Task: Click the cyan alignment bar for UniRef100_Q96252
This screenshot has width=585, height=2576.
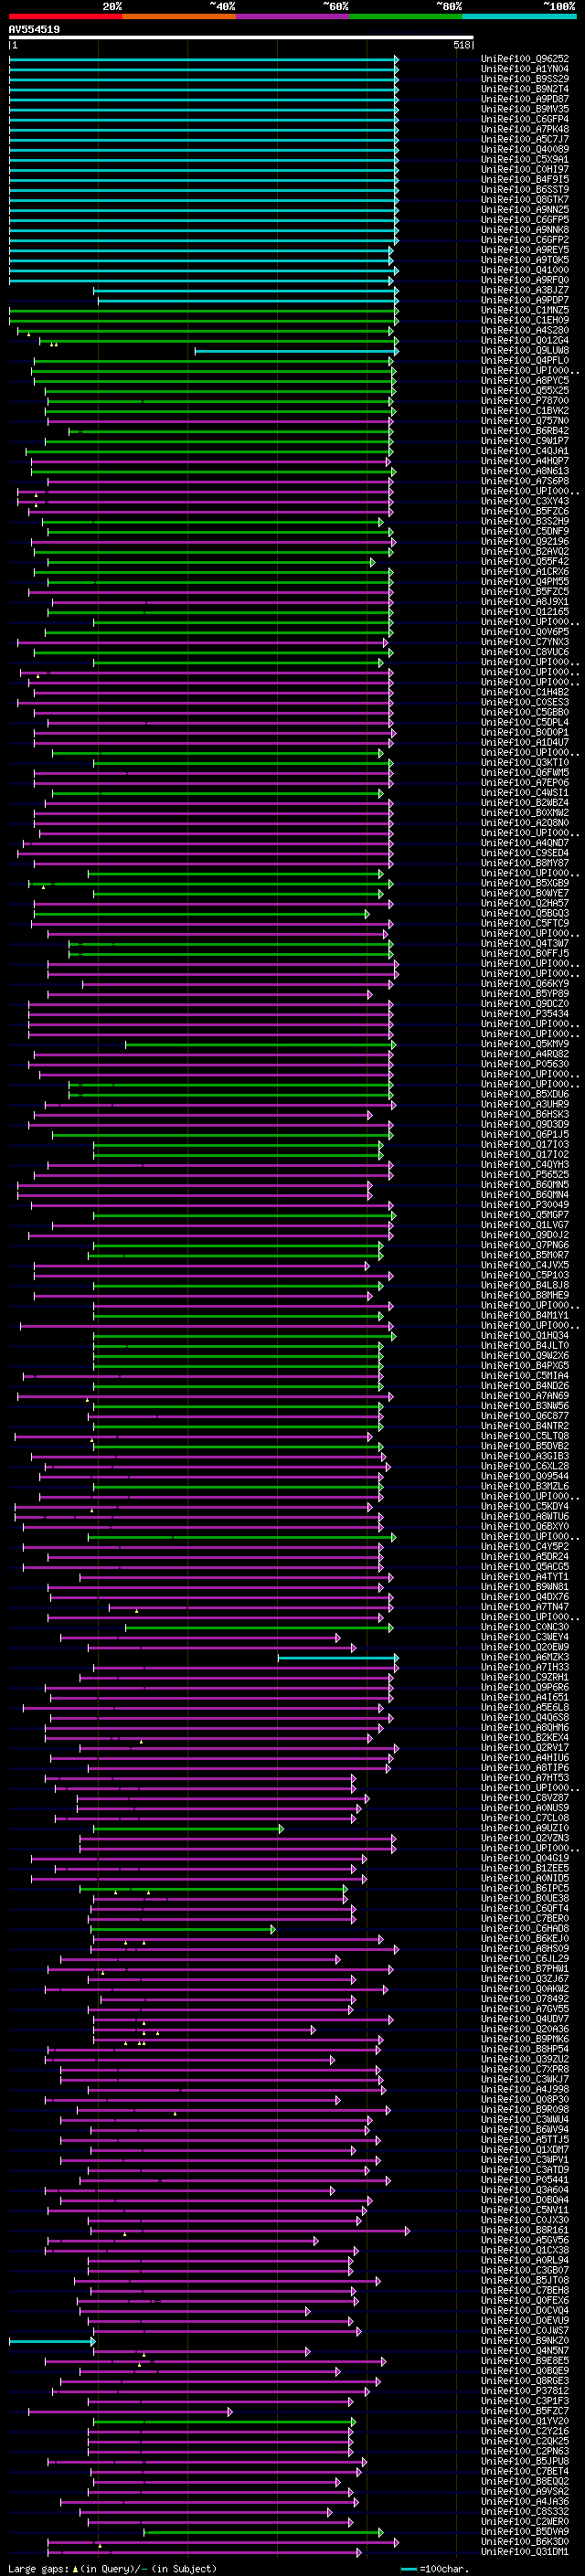Action: (204, 59)
